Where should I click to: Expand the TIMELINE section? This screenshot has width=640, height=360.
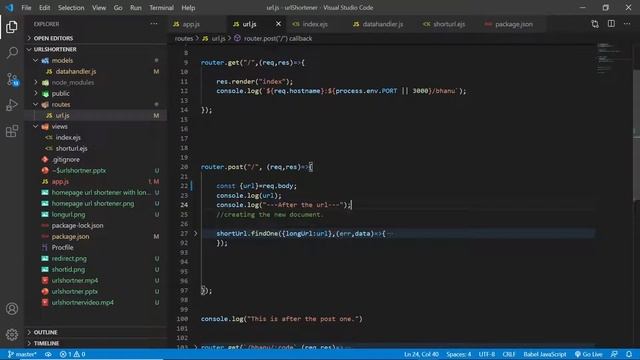coord(46,343)
